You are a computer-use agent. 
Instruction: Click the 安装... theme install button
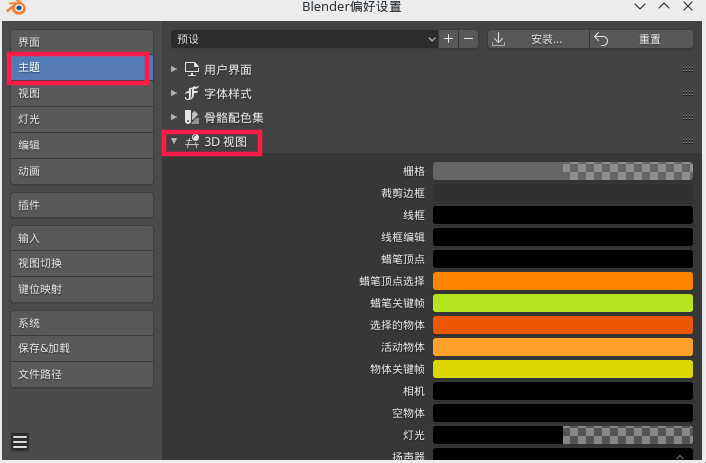[539, 39]
